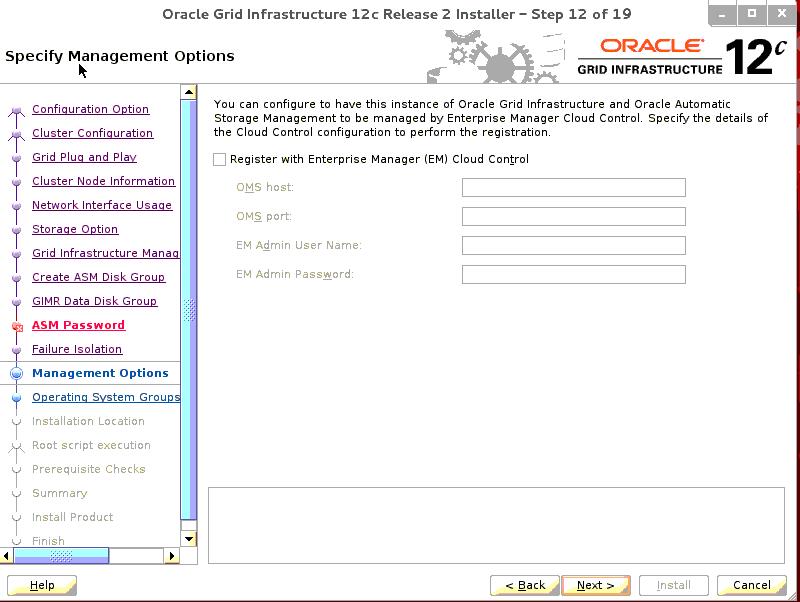Viewport: 800px width, 602px height.
Task: Click the step list scroll down arrow
Action: click(x=189, y=539)
